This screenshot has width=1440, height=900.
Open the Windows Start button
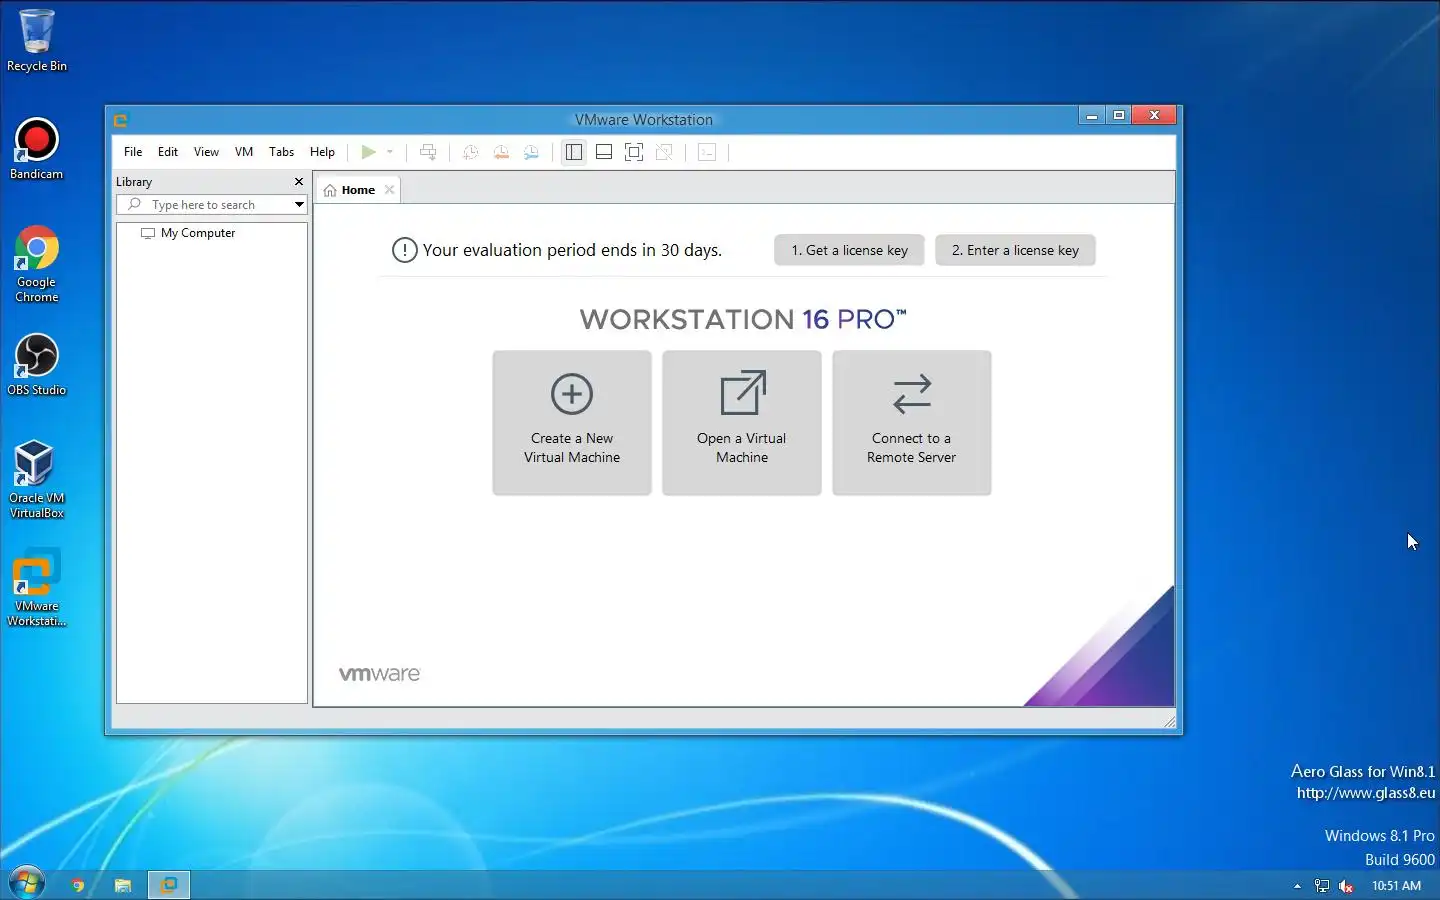click(26, 884)
